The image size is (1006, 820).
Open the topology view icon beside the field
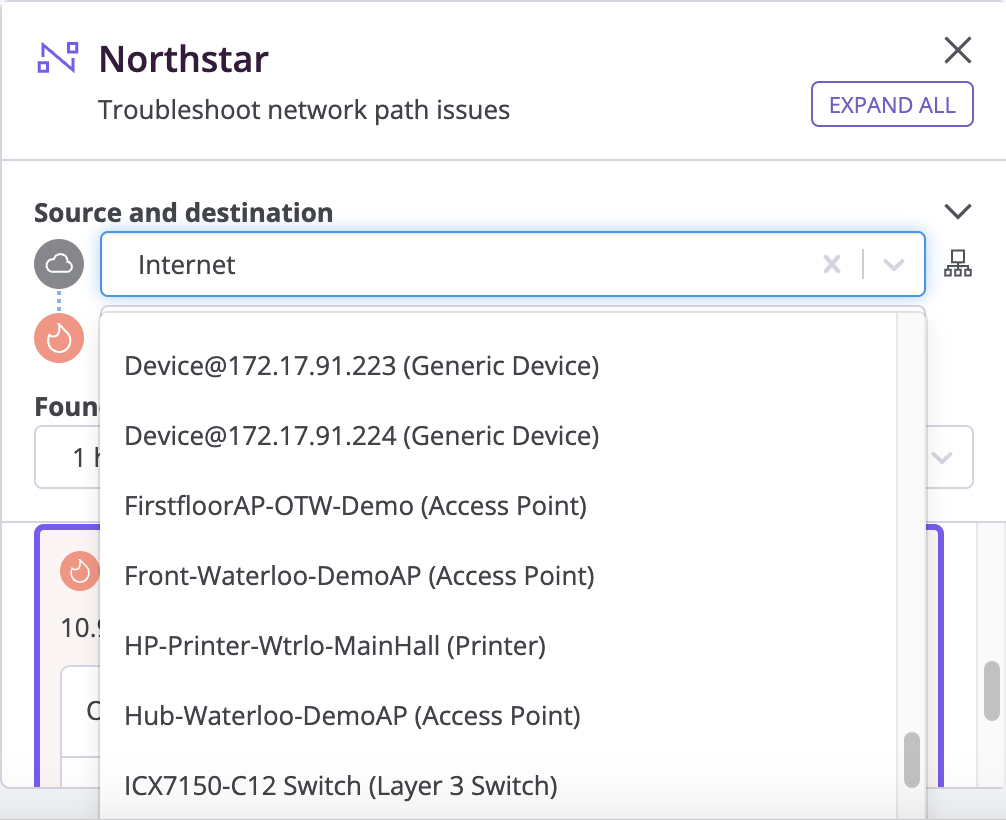(957, 264)
